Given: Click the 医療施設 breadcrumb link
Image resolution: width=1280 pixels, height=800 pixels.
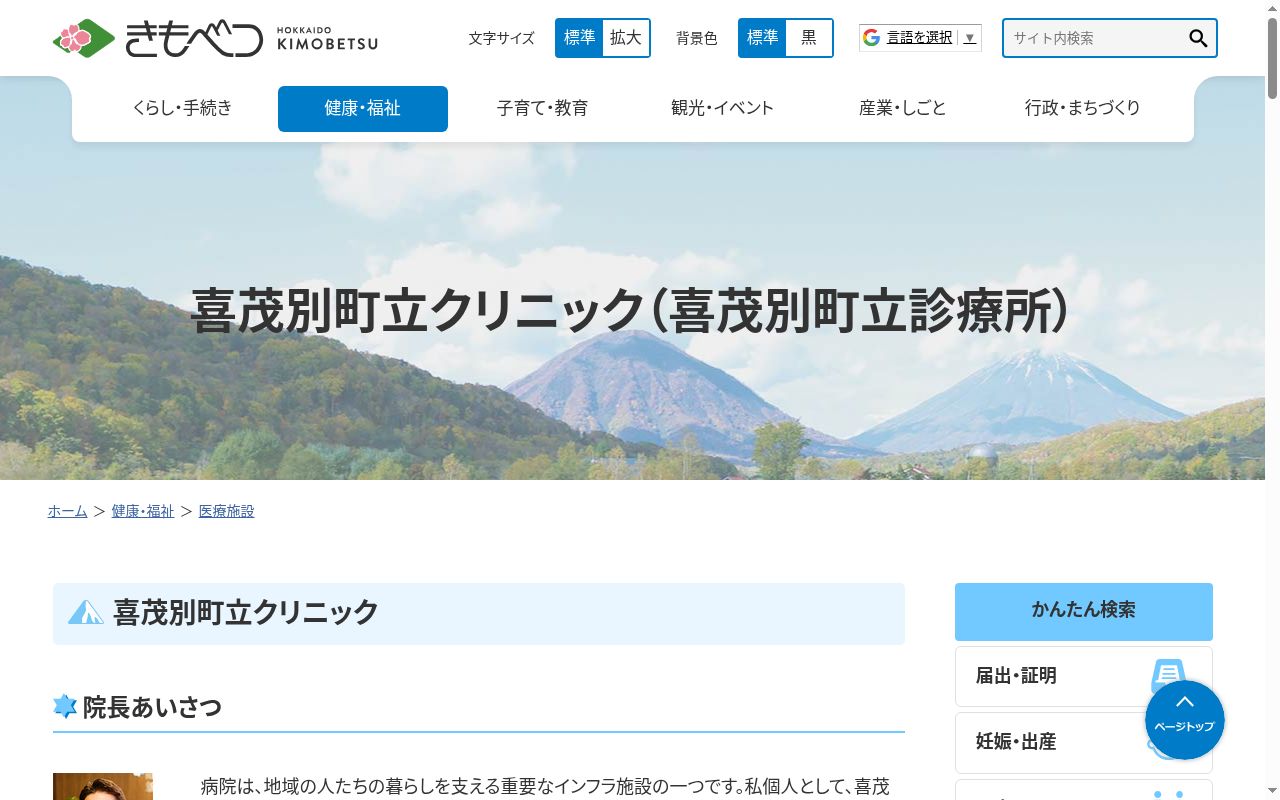Looking at the screenshot, I should pyautogui.click(x=227, y=511).
